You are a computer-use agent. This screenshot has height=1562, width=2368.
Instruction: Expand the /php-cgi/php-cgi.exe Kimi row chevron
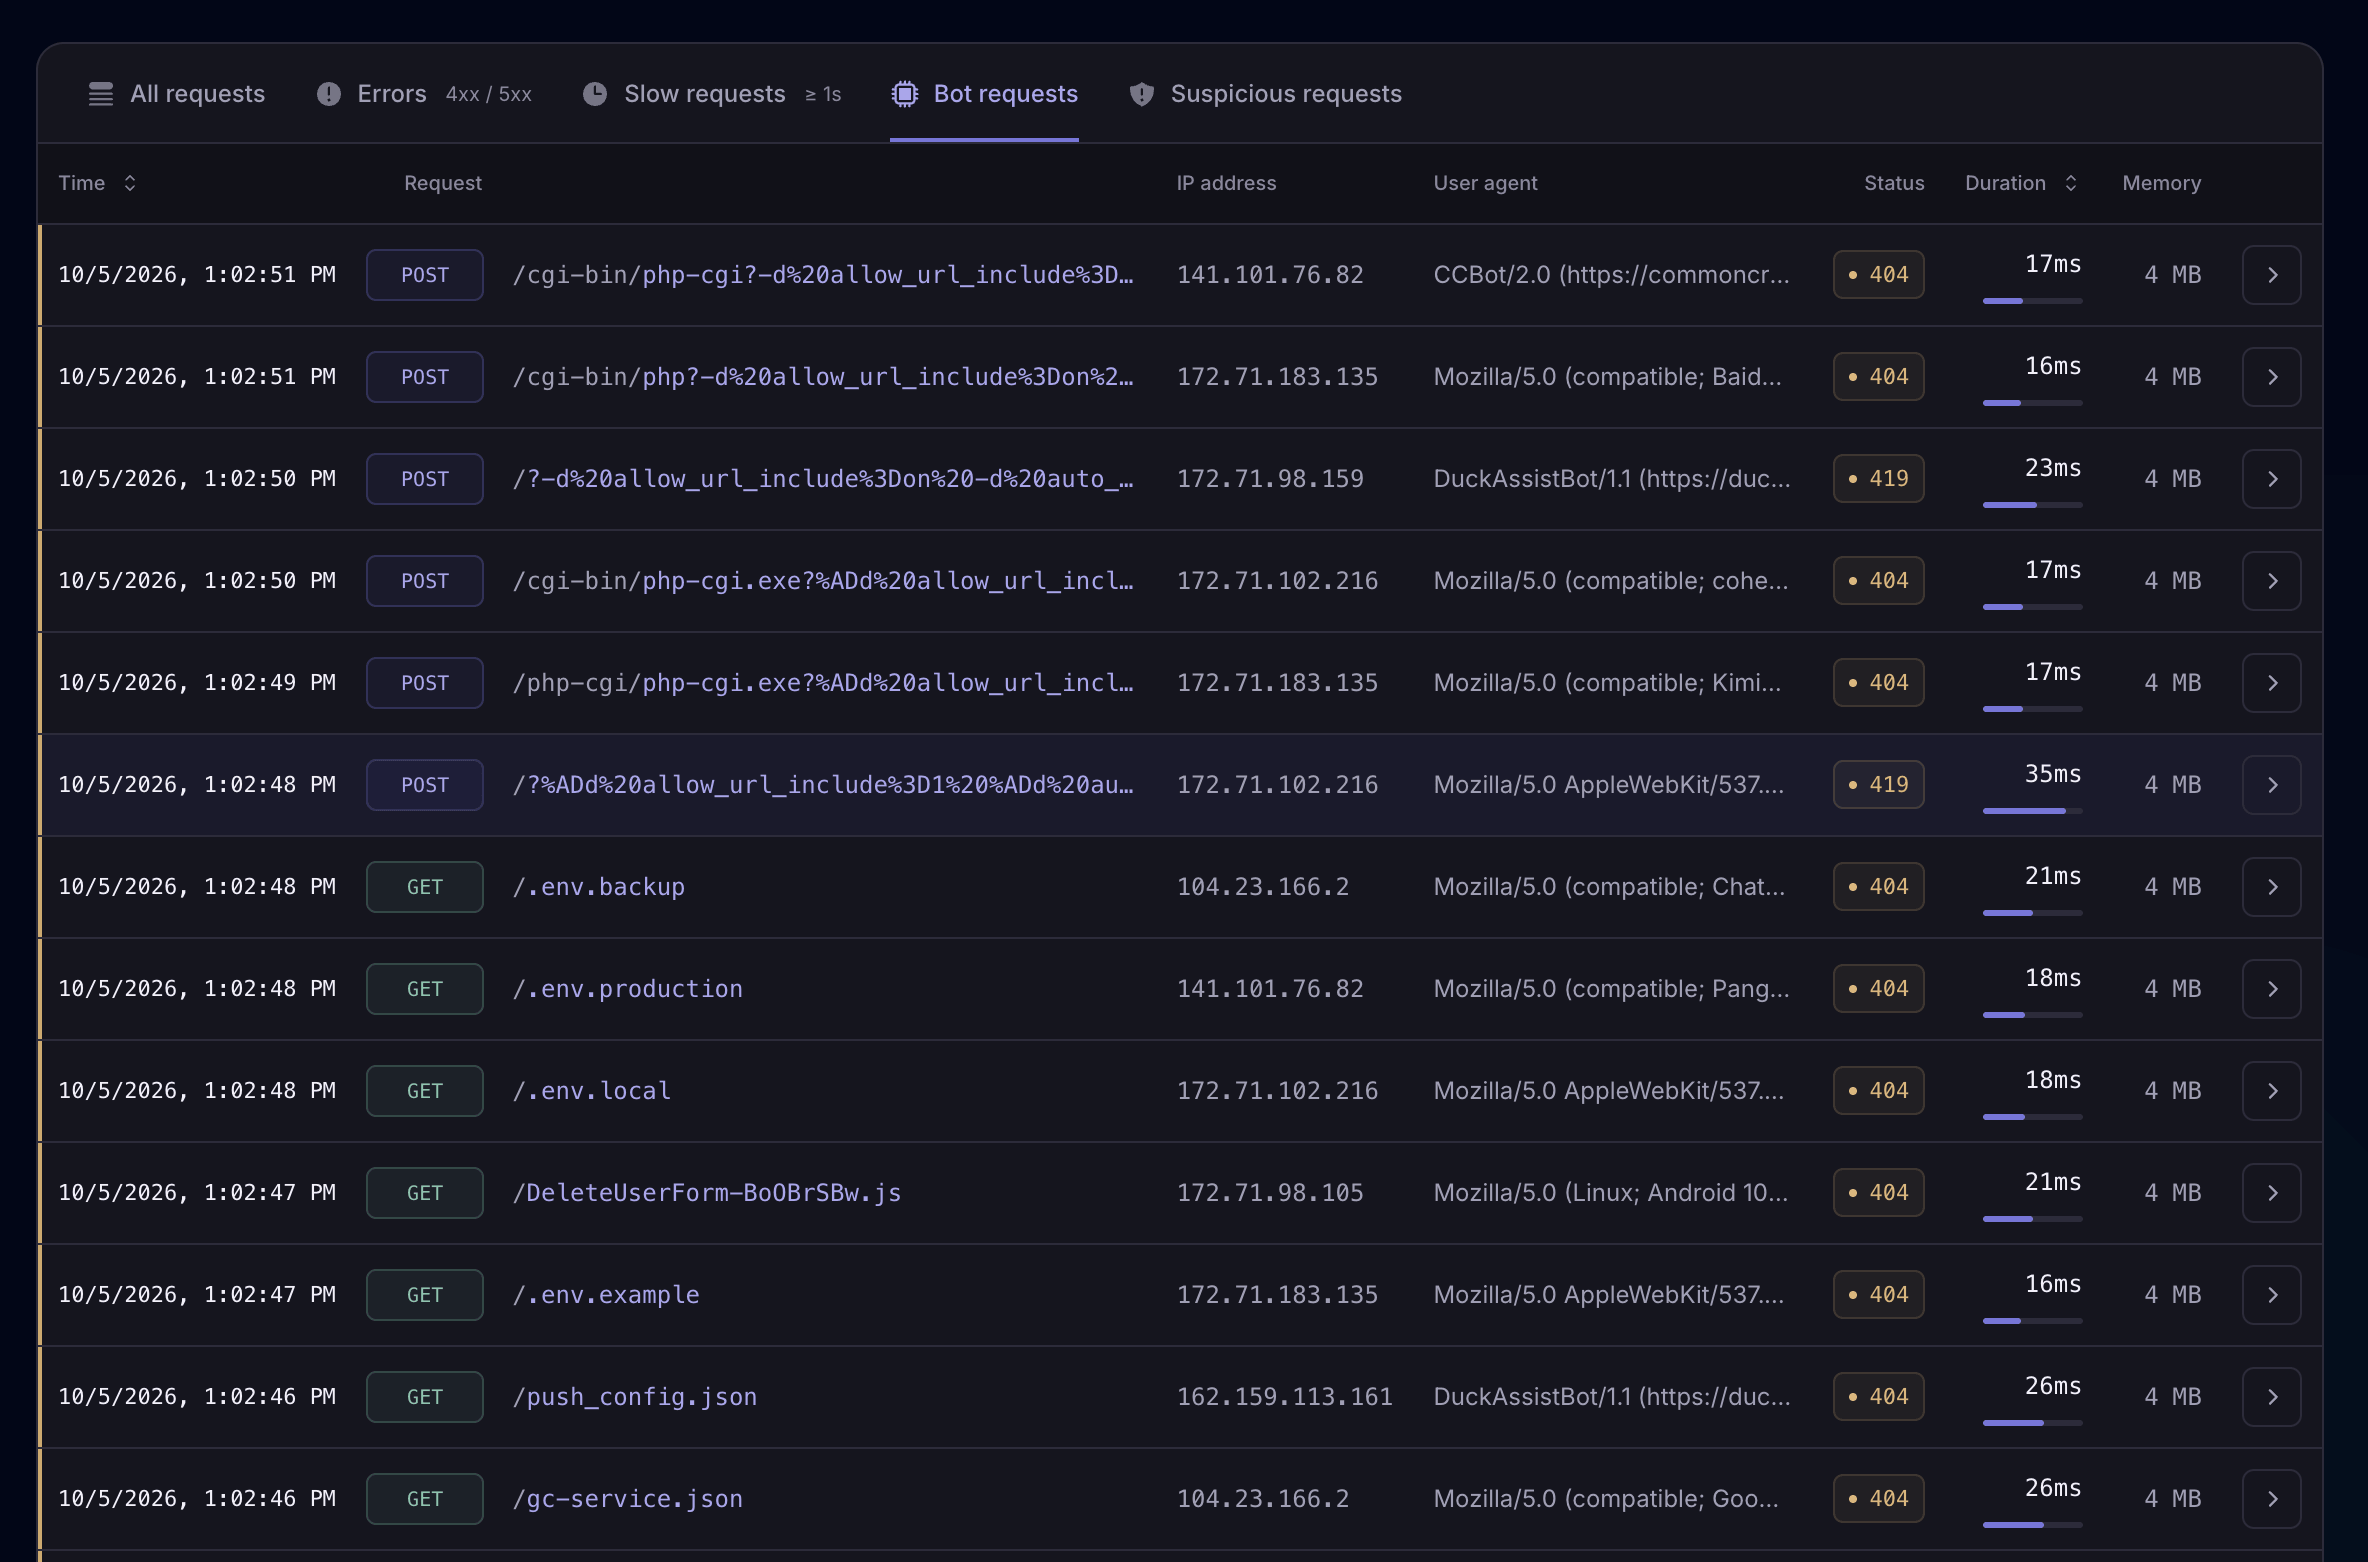(x=2272, y=683)
